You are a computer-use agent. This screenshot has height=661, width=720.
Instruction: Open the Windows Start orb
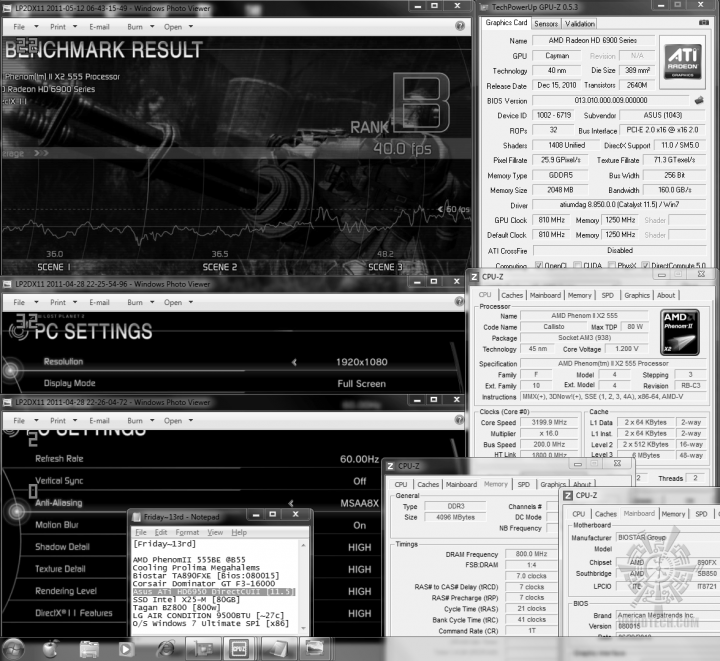click(14, 649)
